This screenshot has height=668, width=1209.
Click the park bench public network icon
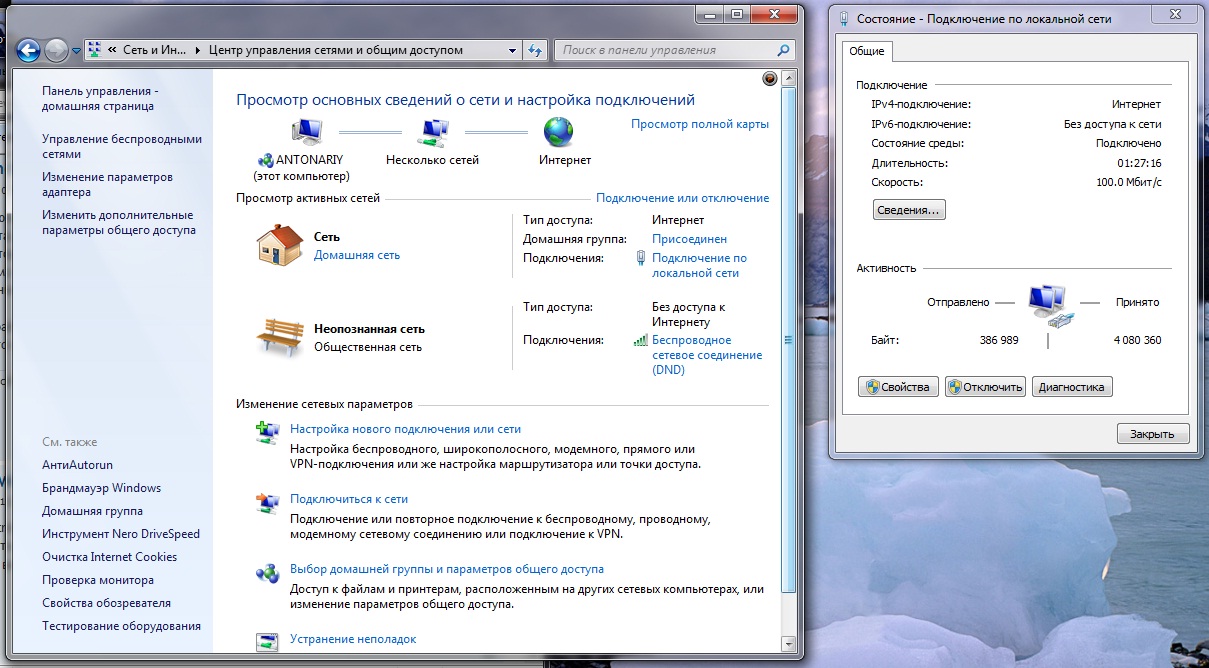[280, 336]
